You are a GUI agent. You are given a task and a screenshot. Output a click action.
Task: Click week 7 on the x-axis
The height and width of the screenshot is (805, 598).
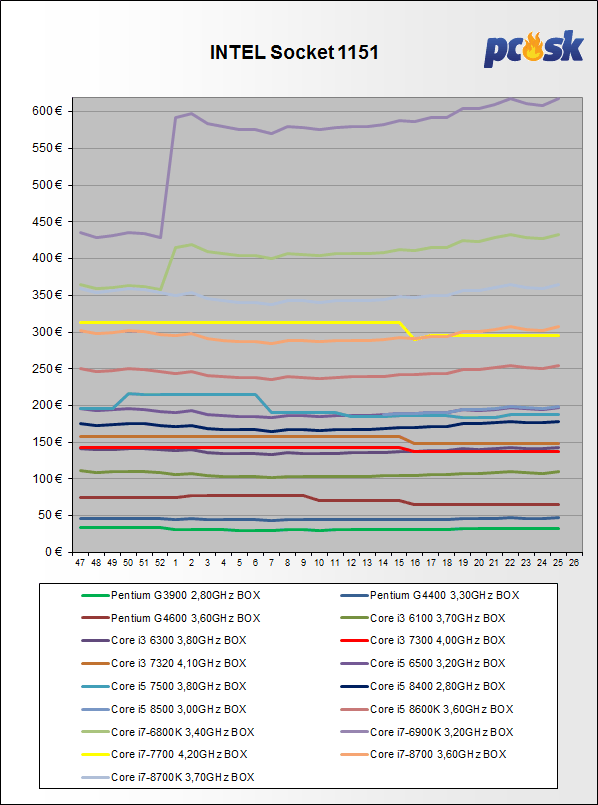coord(271,563)
